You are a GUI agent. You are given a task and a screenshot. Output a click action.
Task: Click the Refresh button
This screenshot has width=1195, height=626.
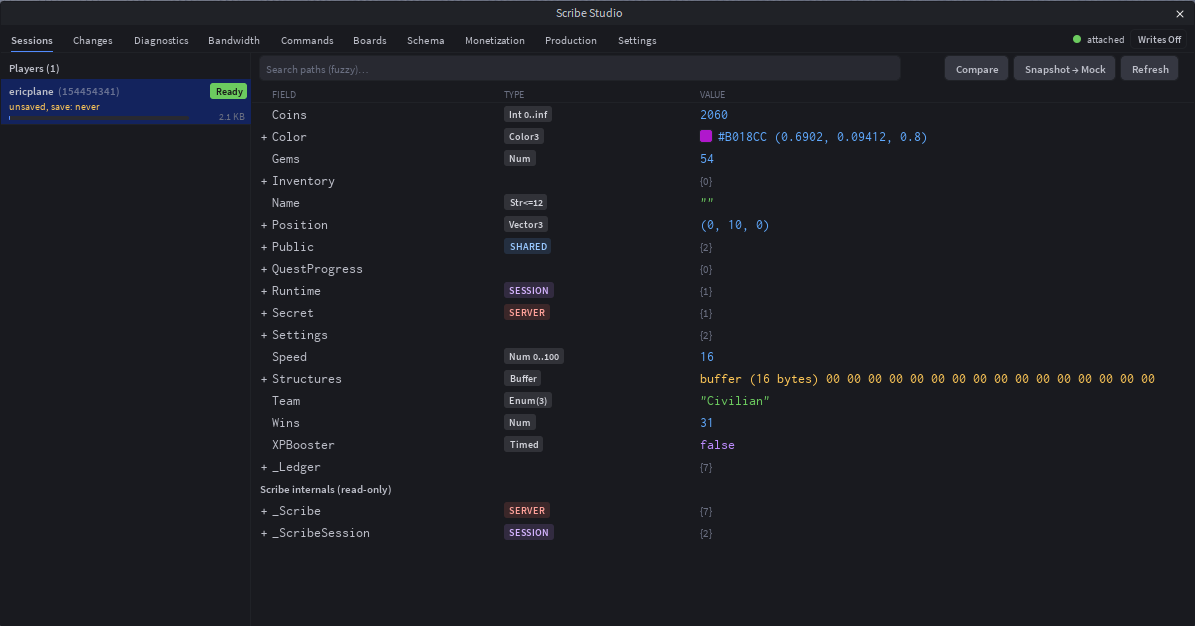(x=1150, y=69)
